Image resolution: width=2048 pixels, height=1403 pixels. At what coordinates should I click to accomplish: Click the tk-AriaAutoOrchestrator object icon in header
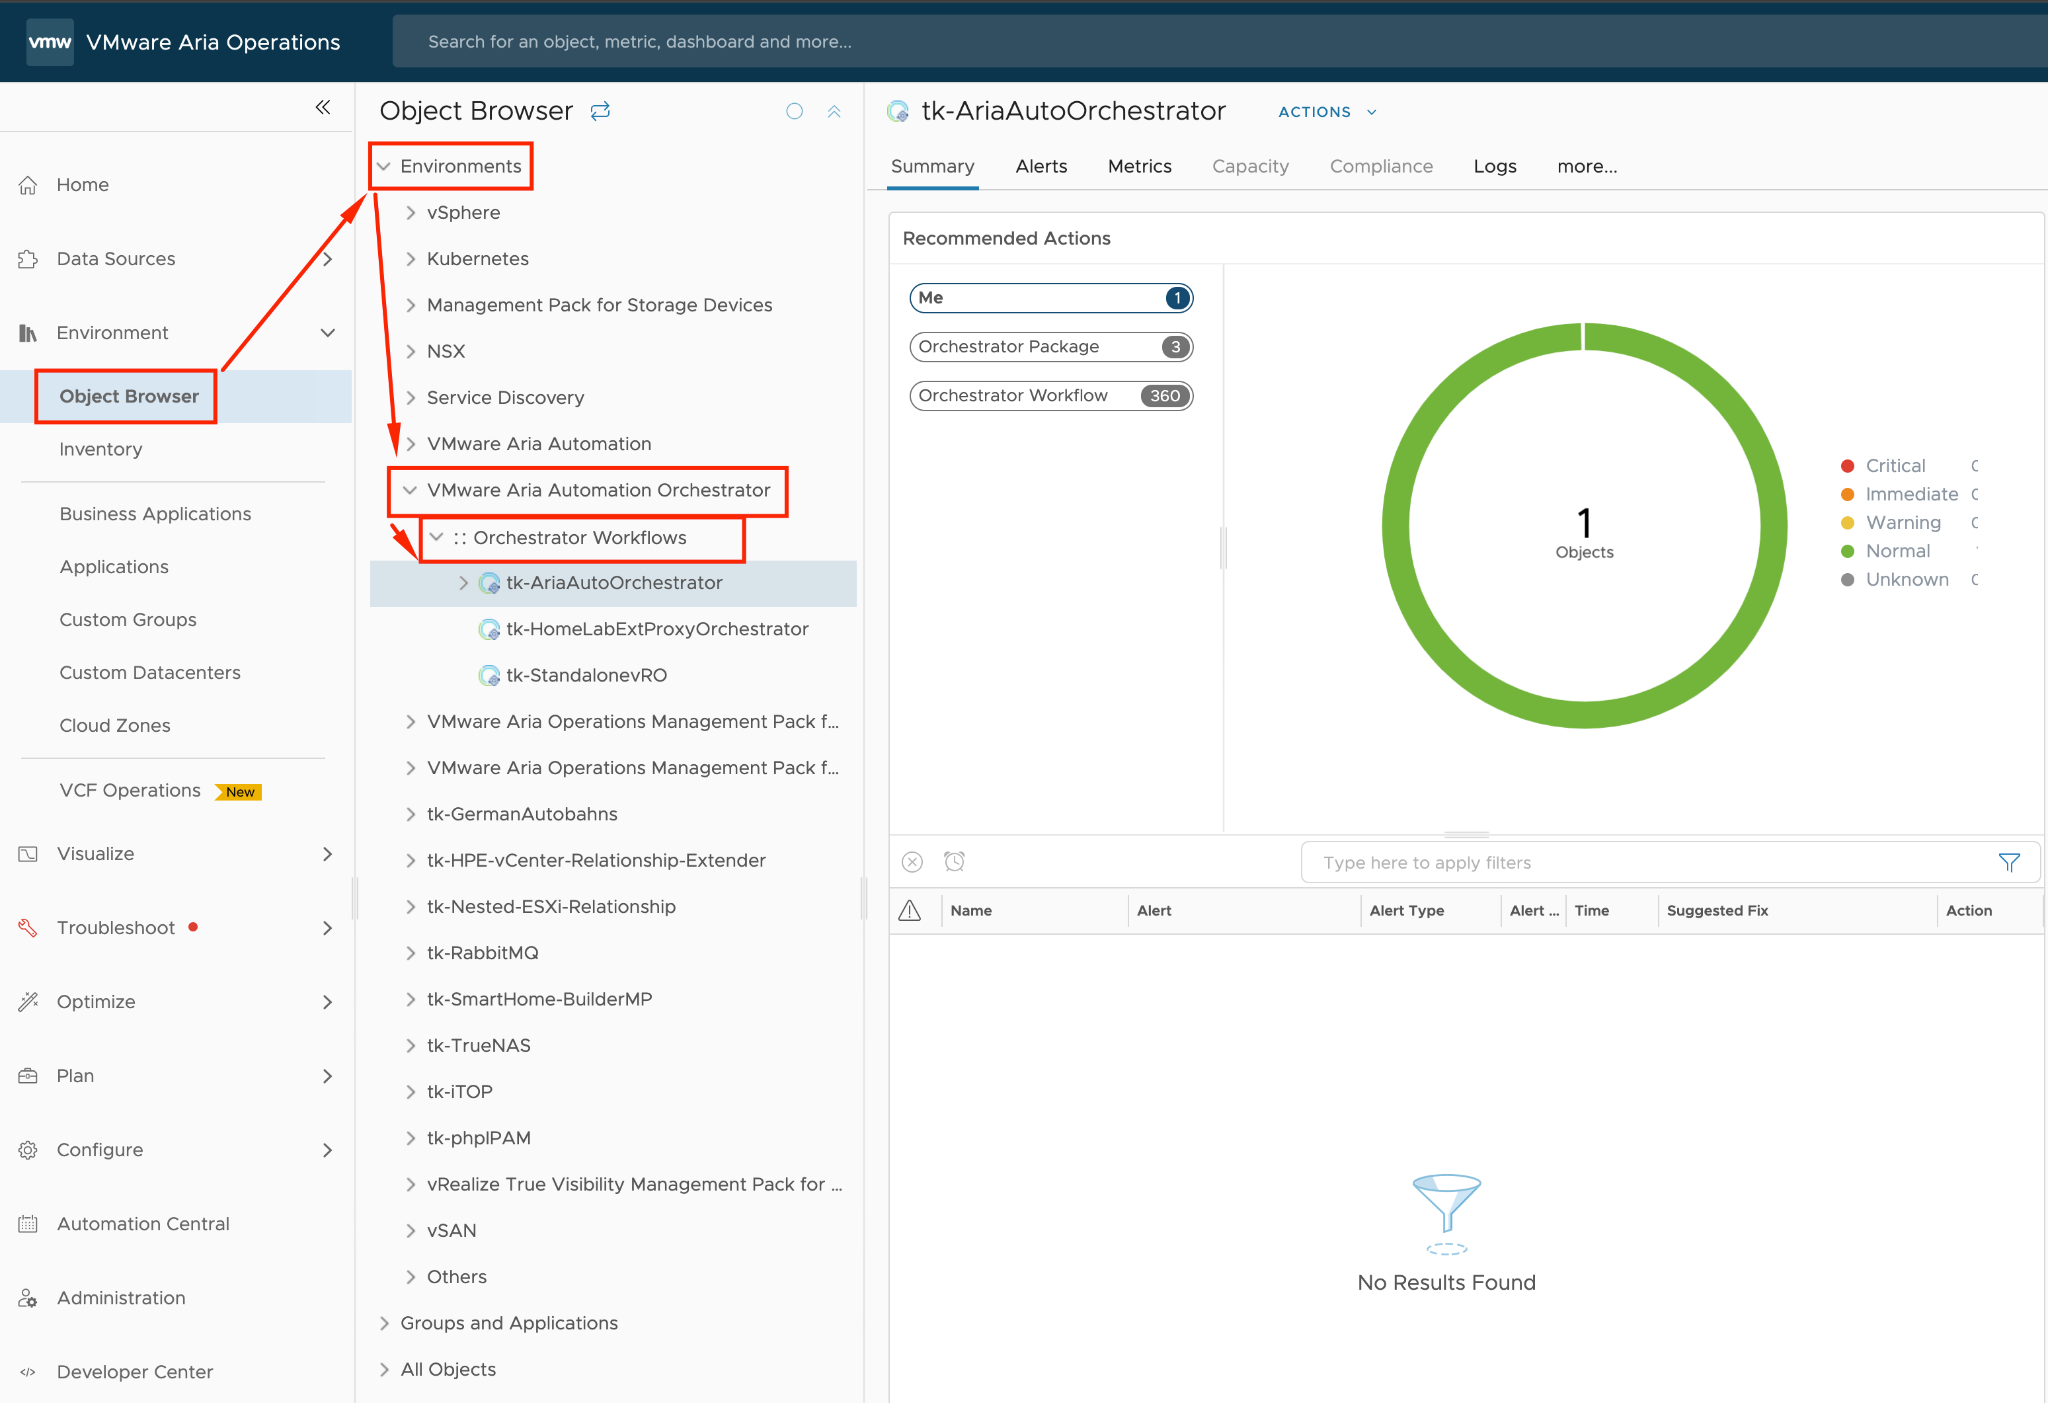click(898, 111)
